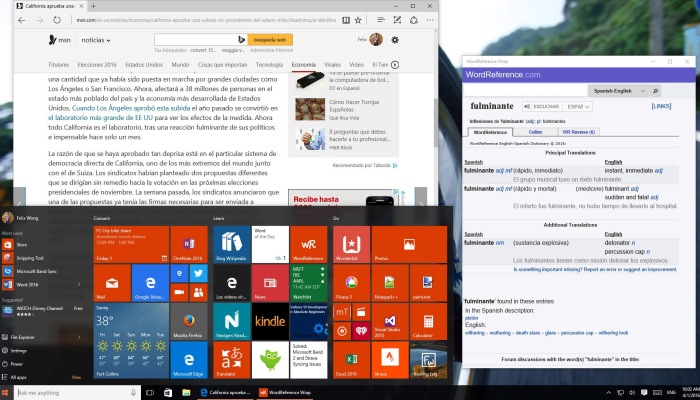Click the Cortana 'Ask me anything' box

[77, 392]
